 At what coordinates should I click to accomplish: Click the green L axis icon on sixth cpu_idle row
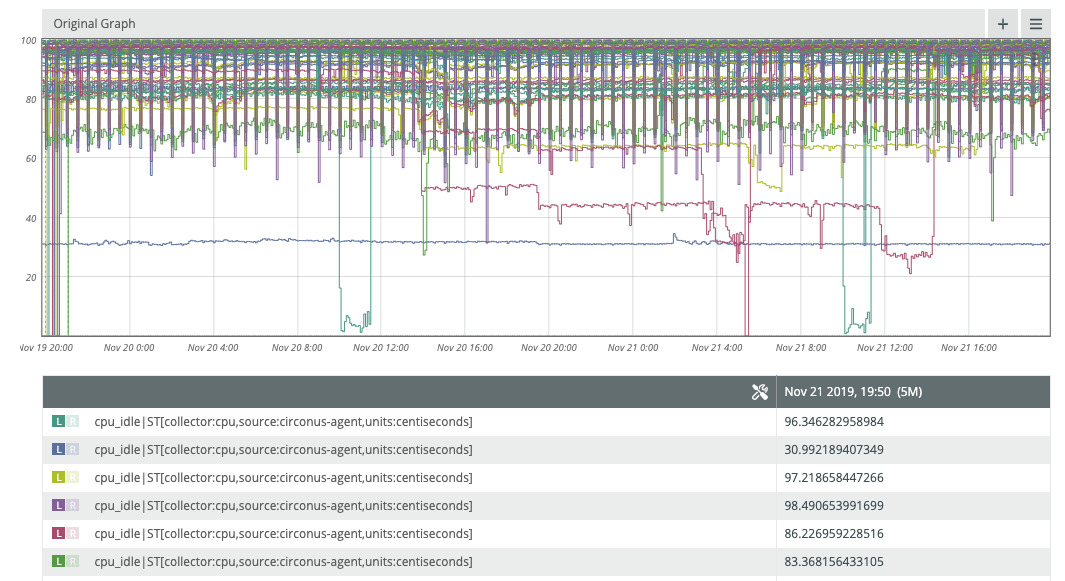point(58,561)
